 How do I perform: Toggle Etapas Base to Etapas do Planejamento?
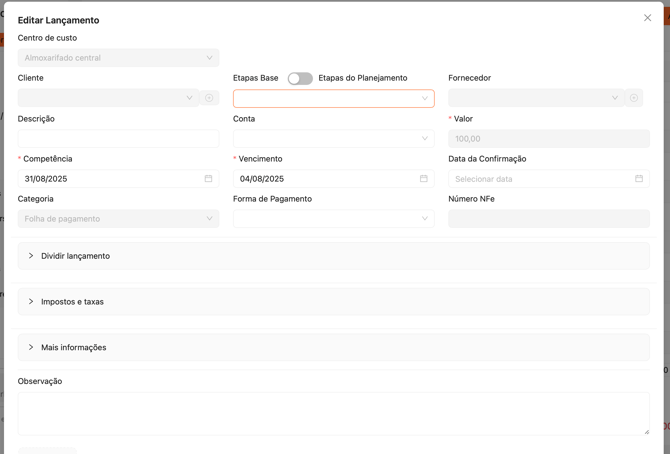coord(300,78)
